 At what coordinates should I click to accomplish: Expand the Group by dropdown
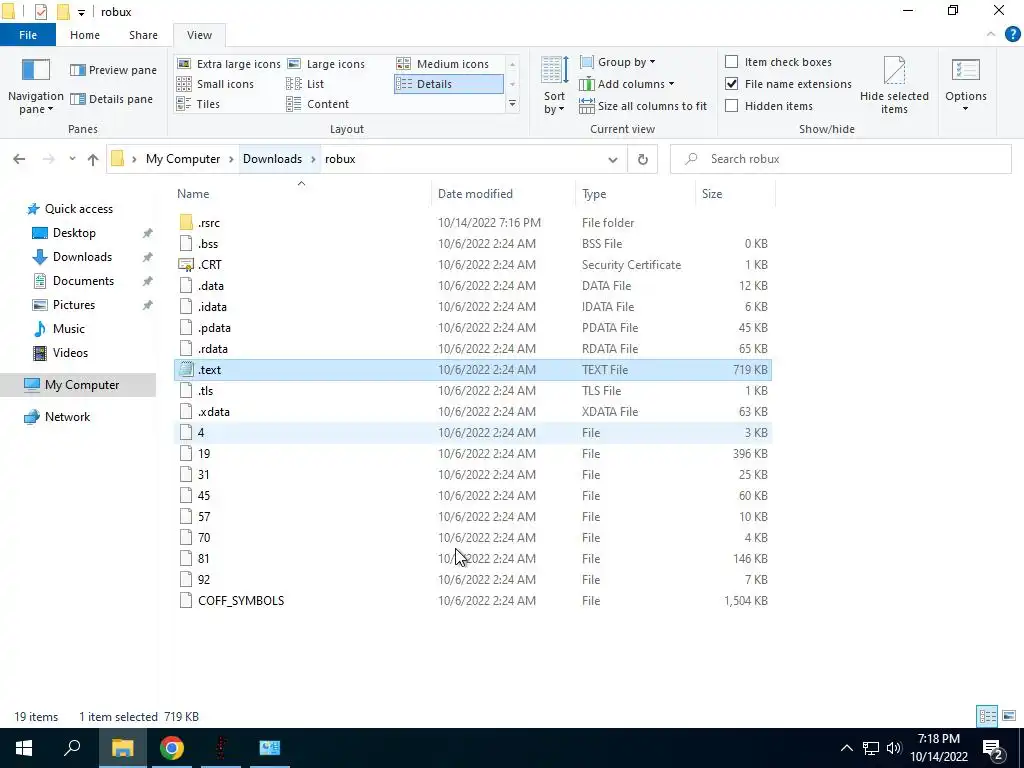tap(618, 62)
